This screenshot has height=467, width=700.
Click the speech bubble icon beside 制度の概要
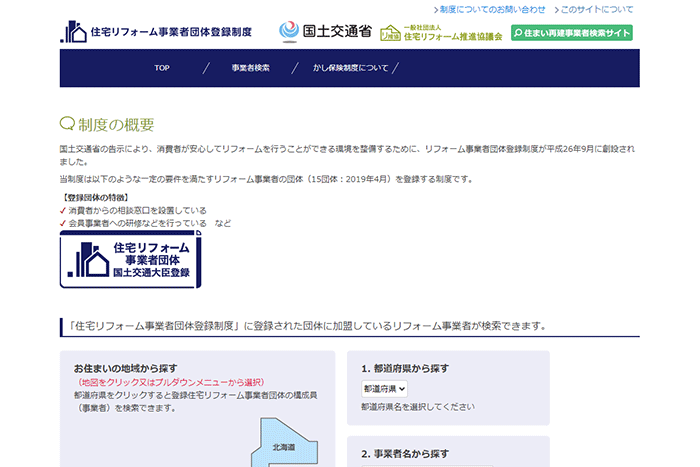click(x=67, y=124)
